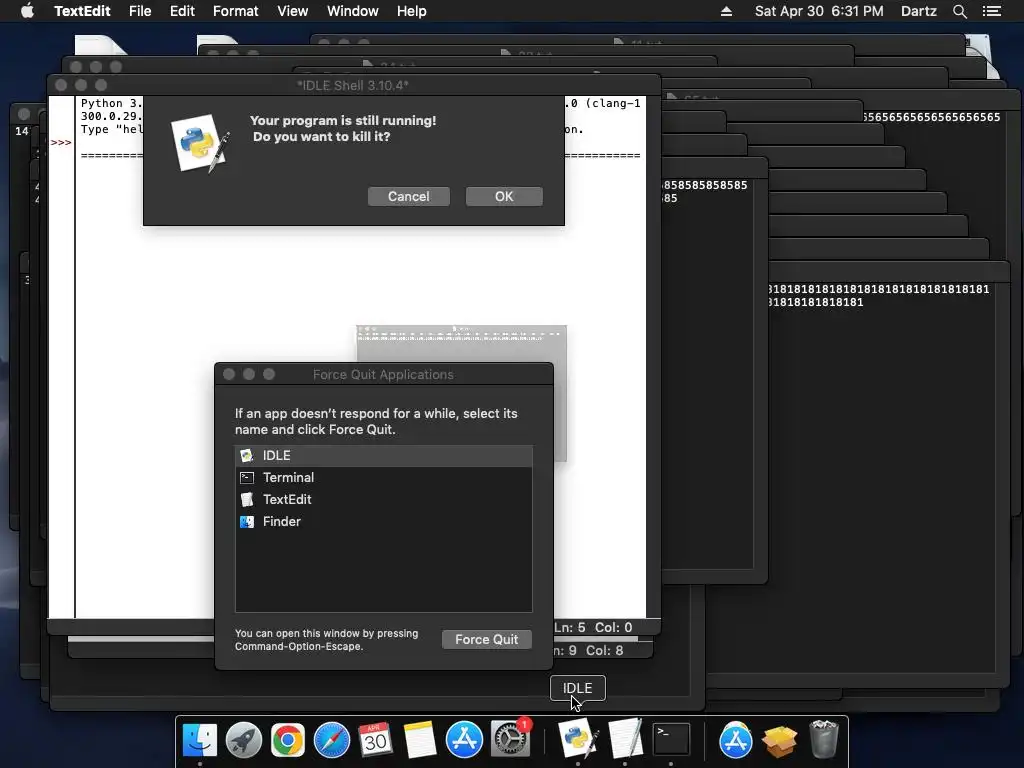
Task: Close the IDLE Shell window
Action: pyautogui.click(x=61, y=85)
